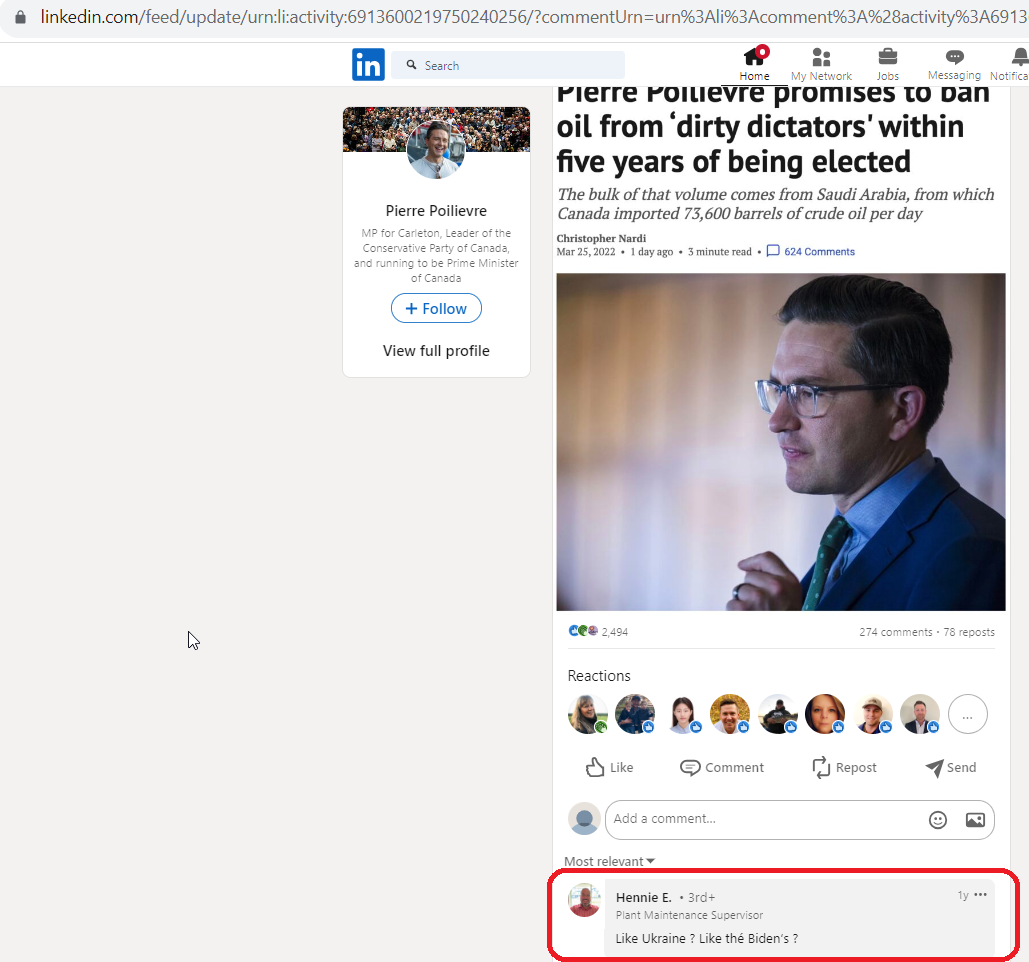This screenshot has width=1029, height=962.
Task: Open the Messaging tab
Action: (x=954, y=64)
